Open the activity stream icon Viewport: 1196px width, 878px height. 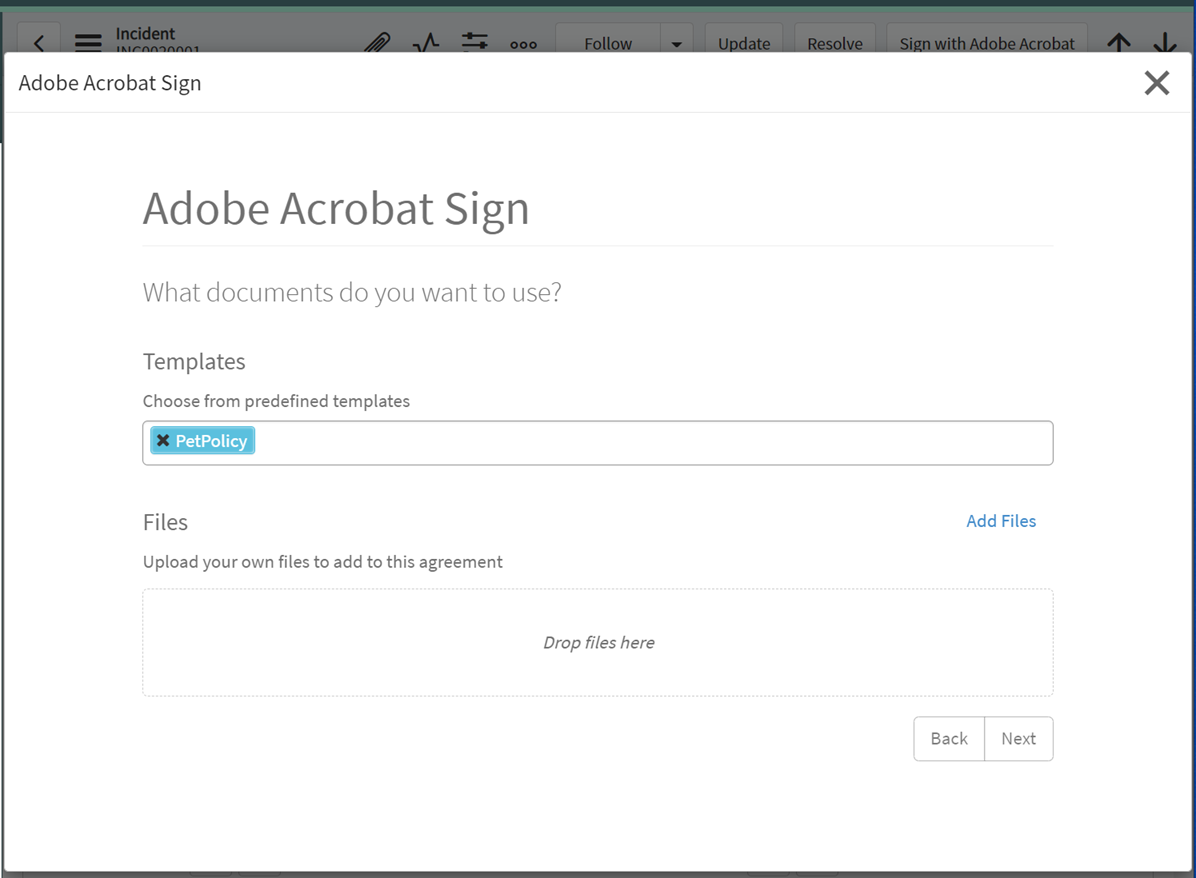pyautogui.click(x=426, y=43)
